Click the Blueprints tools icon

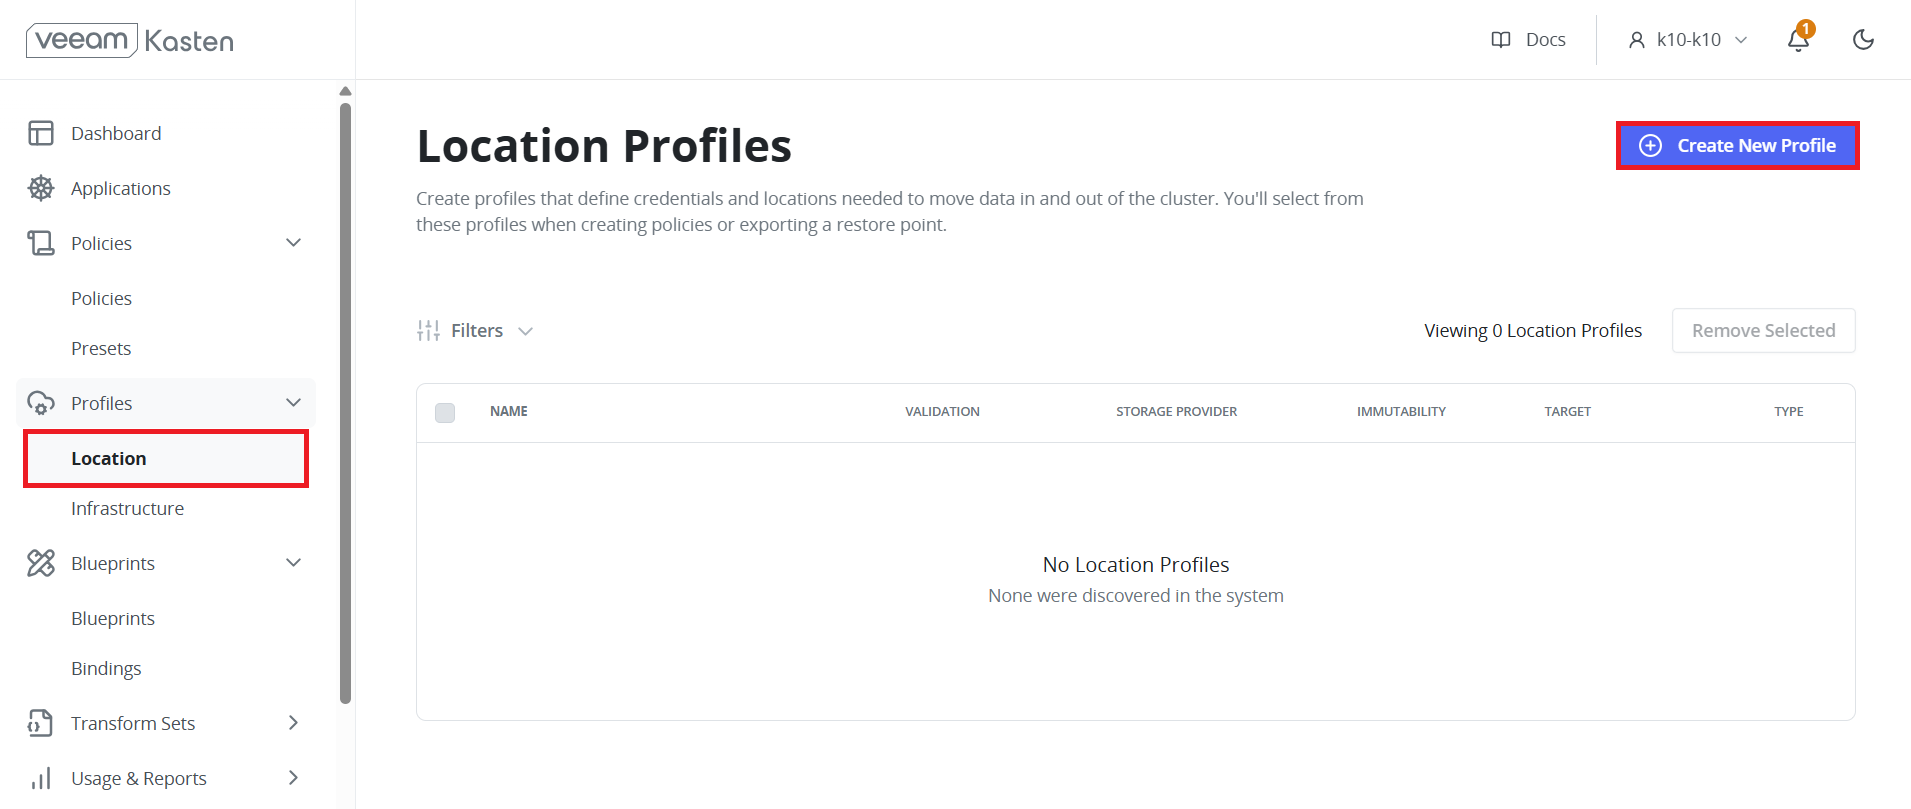[41, 563]
